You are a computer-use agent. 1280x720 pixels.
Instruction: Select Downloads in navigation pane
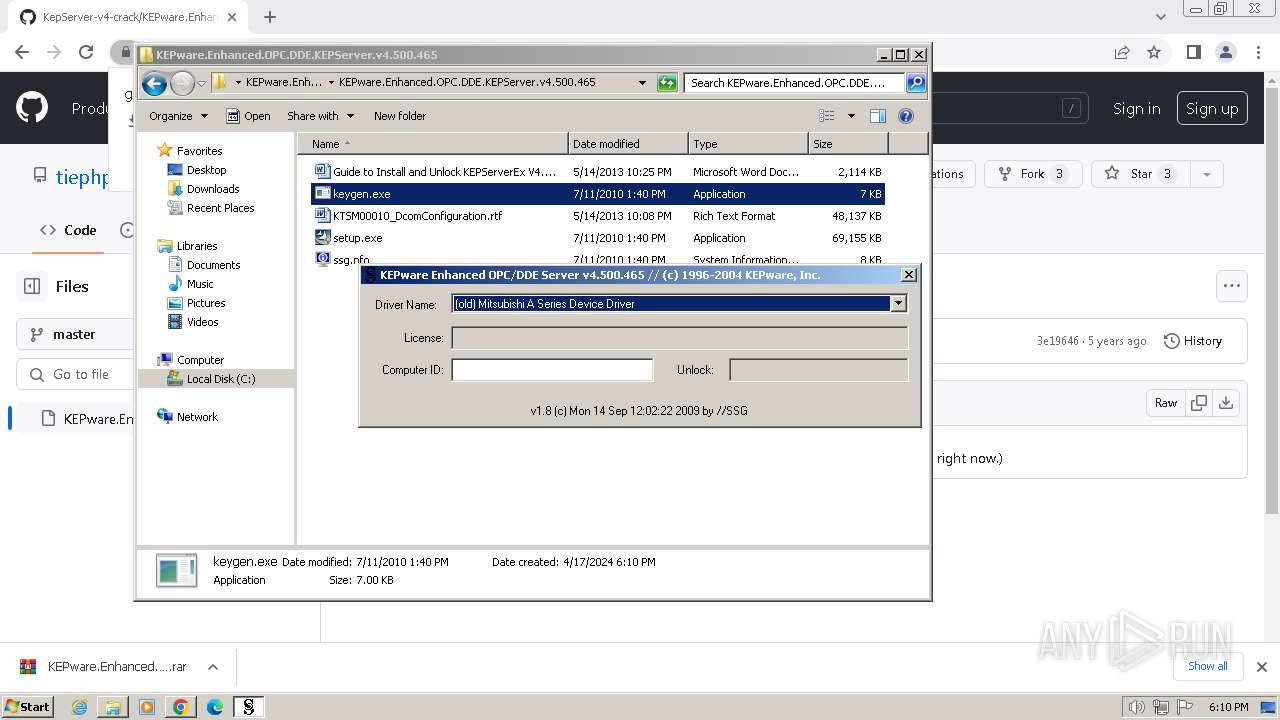213,189
